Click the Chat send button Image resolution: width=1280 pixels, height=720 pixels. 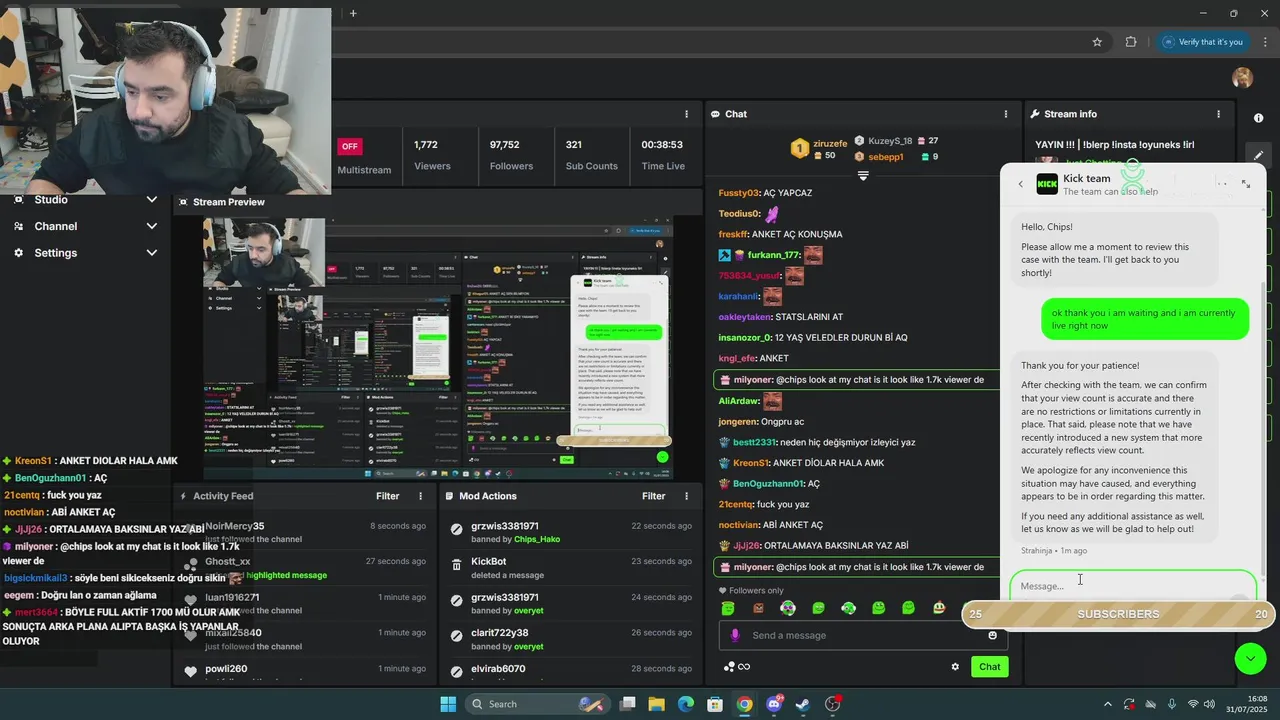989,667
